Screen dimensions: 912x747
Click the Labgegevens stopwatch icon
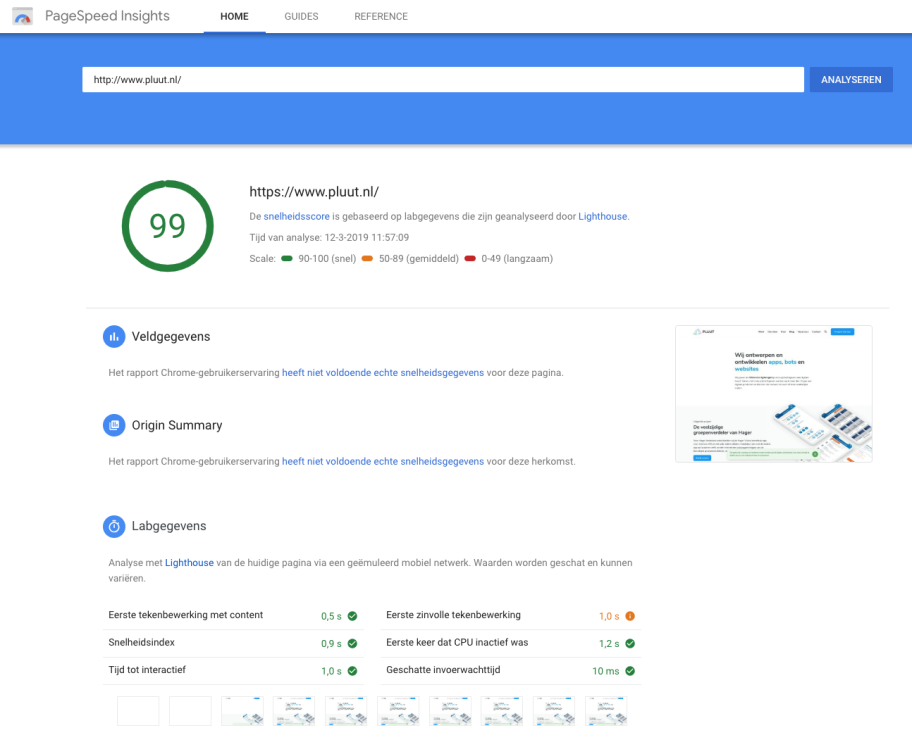(x=114, y=526)
